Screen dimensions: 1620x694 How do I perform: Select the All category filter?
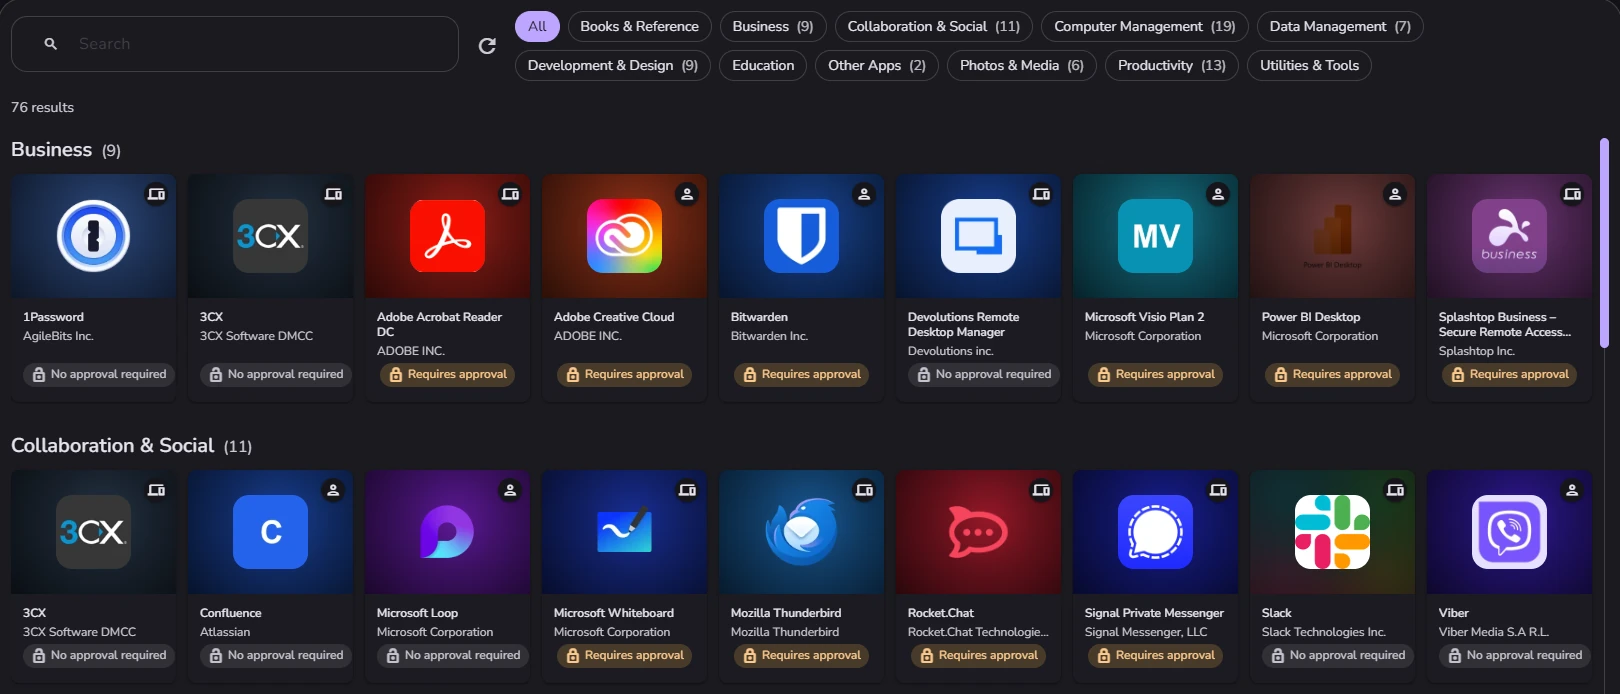click(537, 26)
